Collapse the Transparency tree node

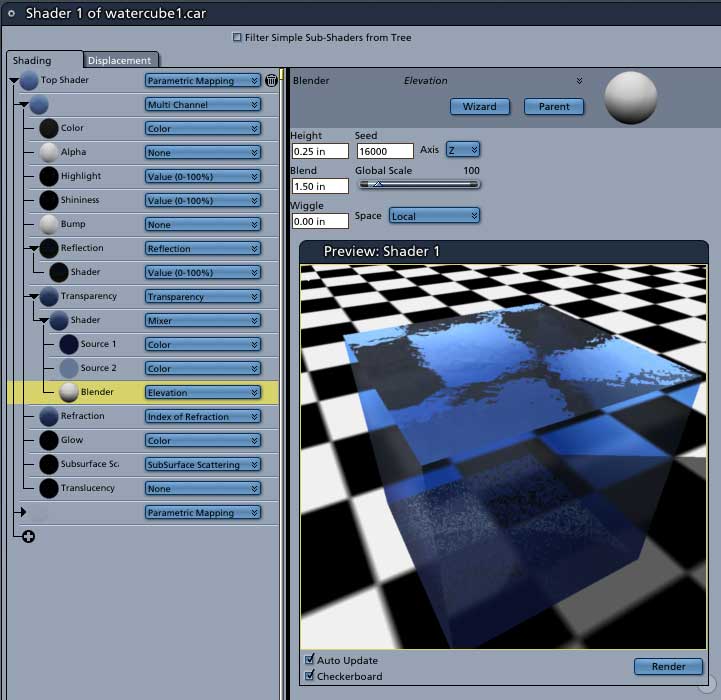[34, 296]
